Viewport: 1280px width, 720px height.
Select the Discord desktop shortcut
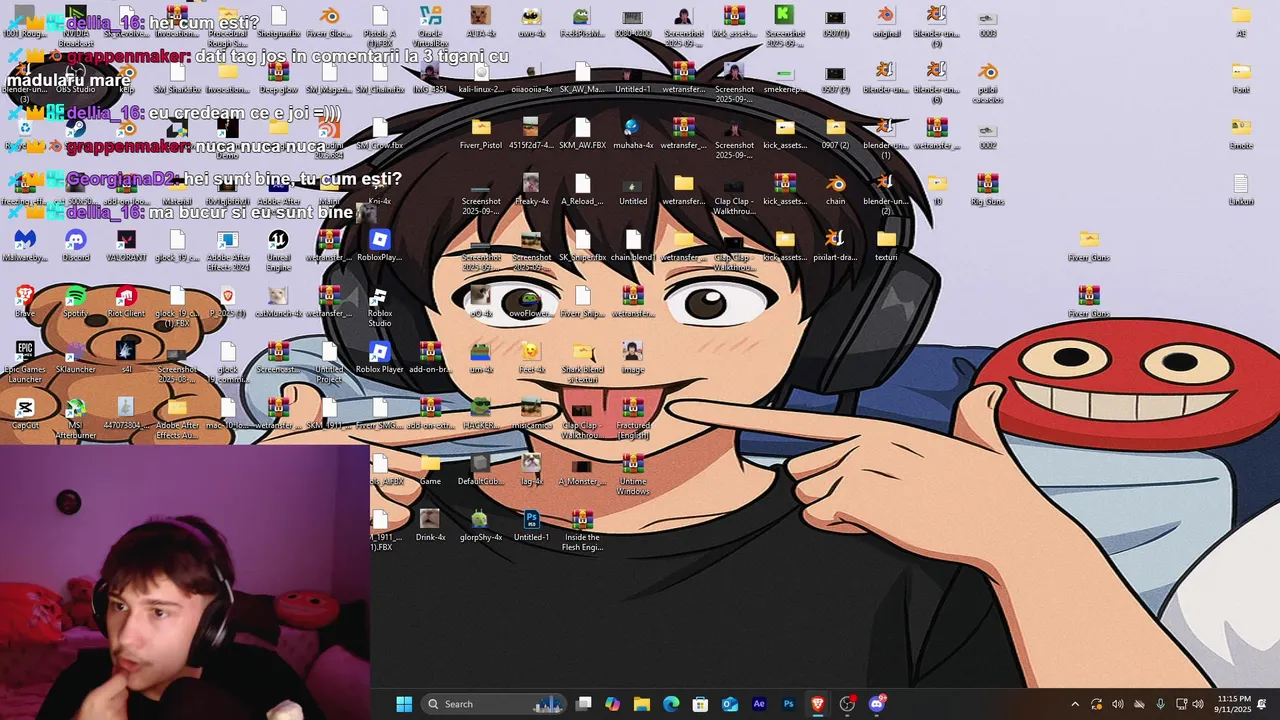coord(76,246)
